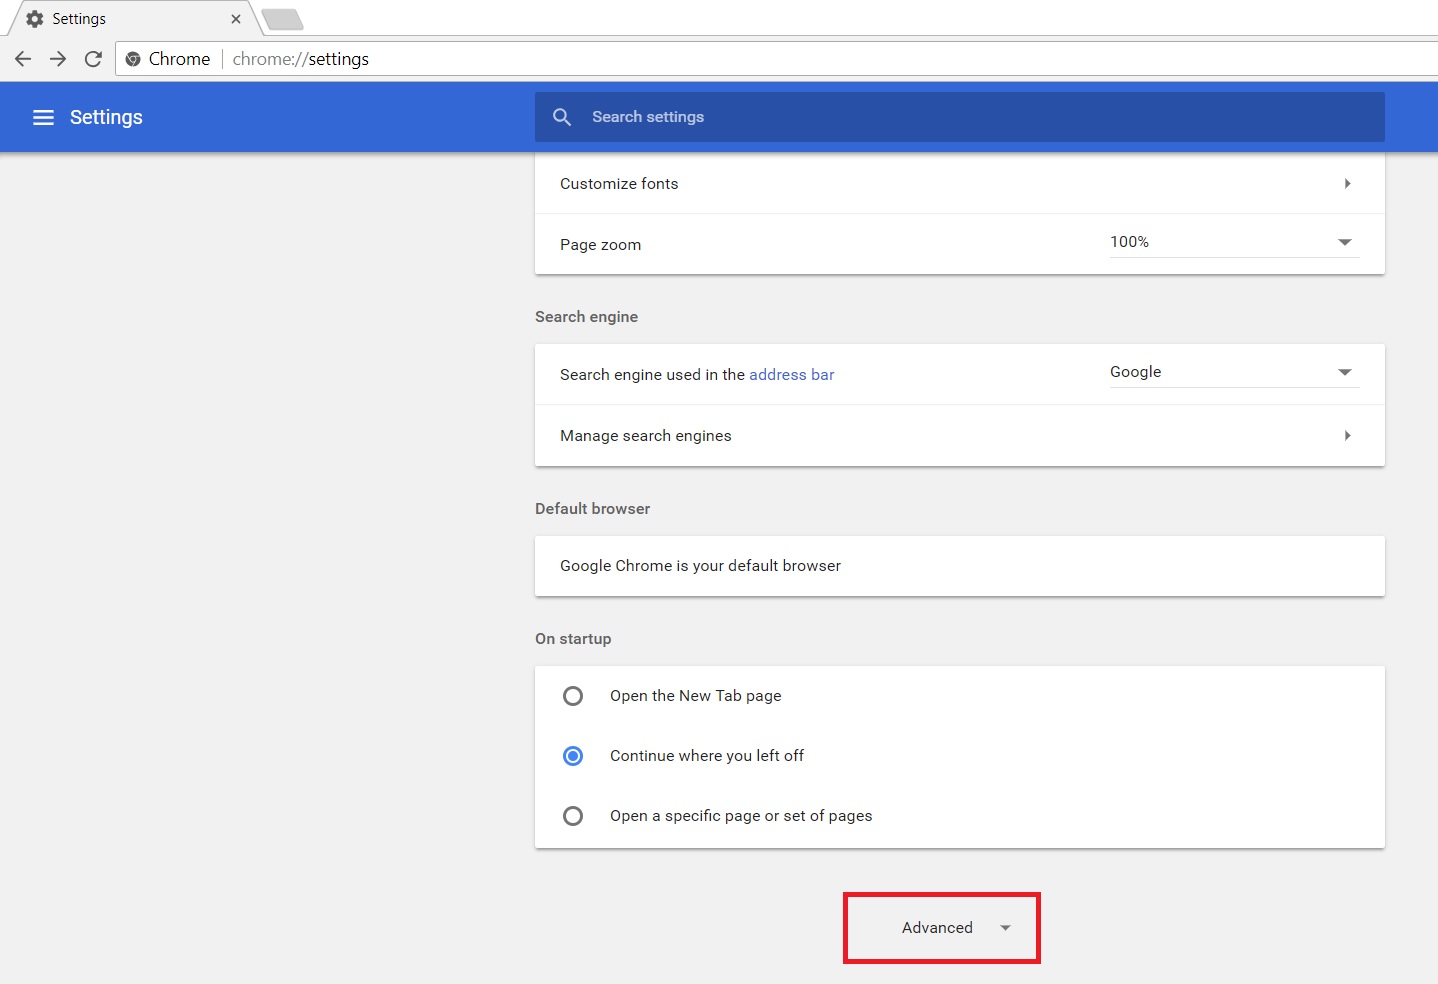Click the Manage search engines arrow
The height and width of the screenshot is (984, 1438).
click(1348, 435)
